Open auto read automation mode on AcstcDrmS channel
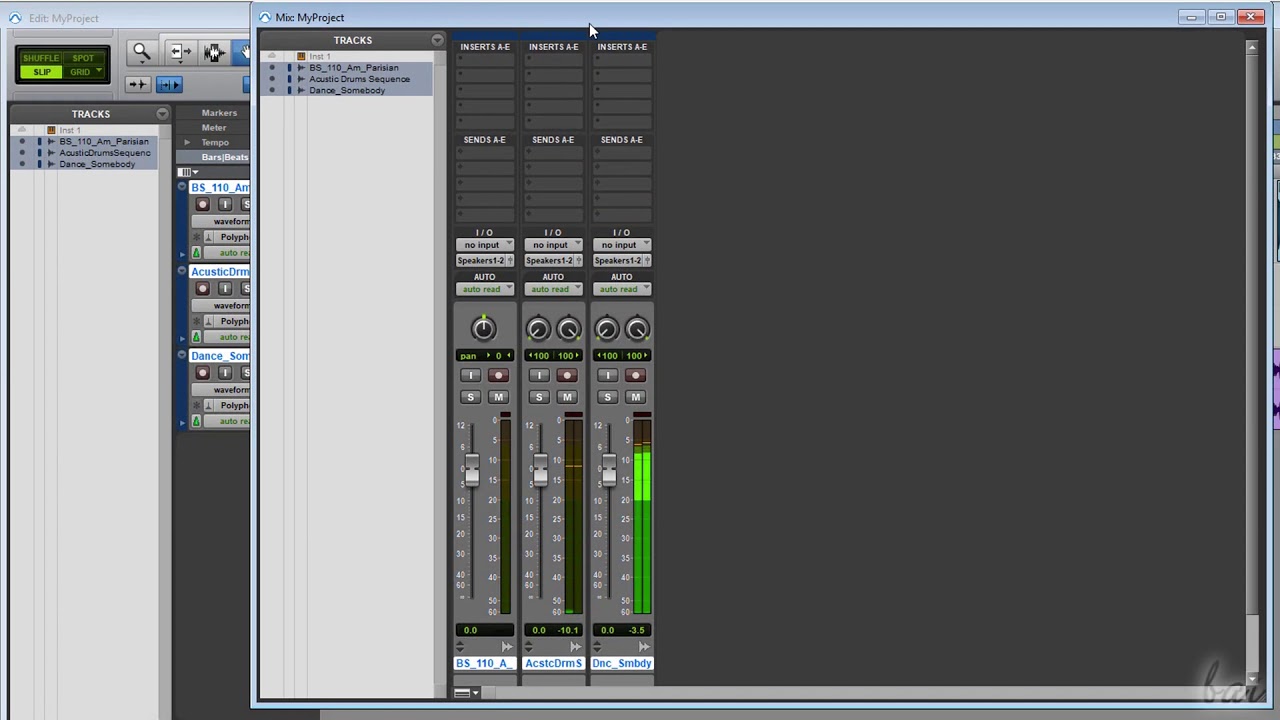 (x=553, y=289)
